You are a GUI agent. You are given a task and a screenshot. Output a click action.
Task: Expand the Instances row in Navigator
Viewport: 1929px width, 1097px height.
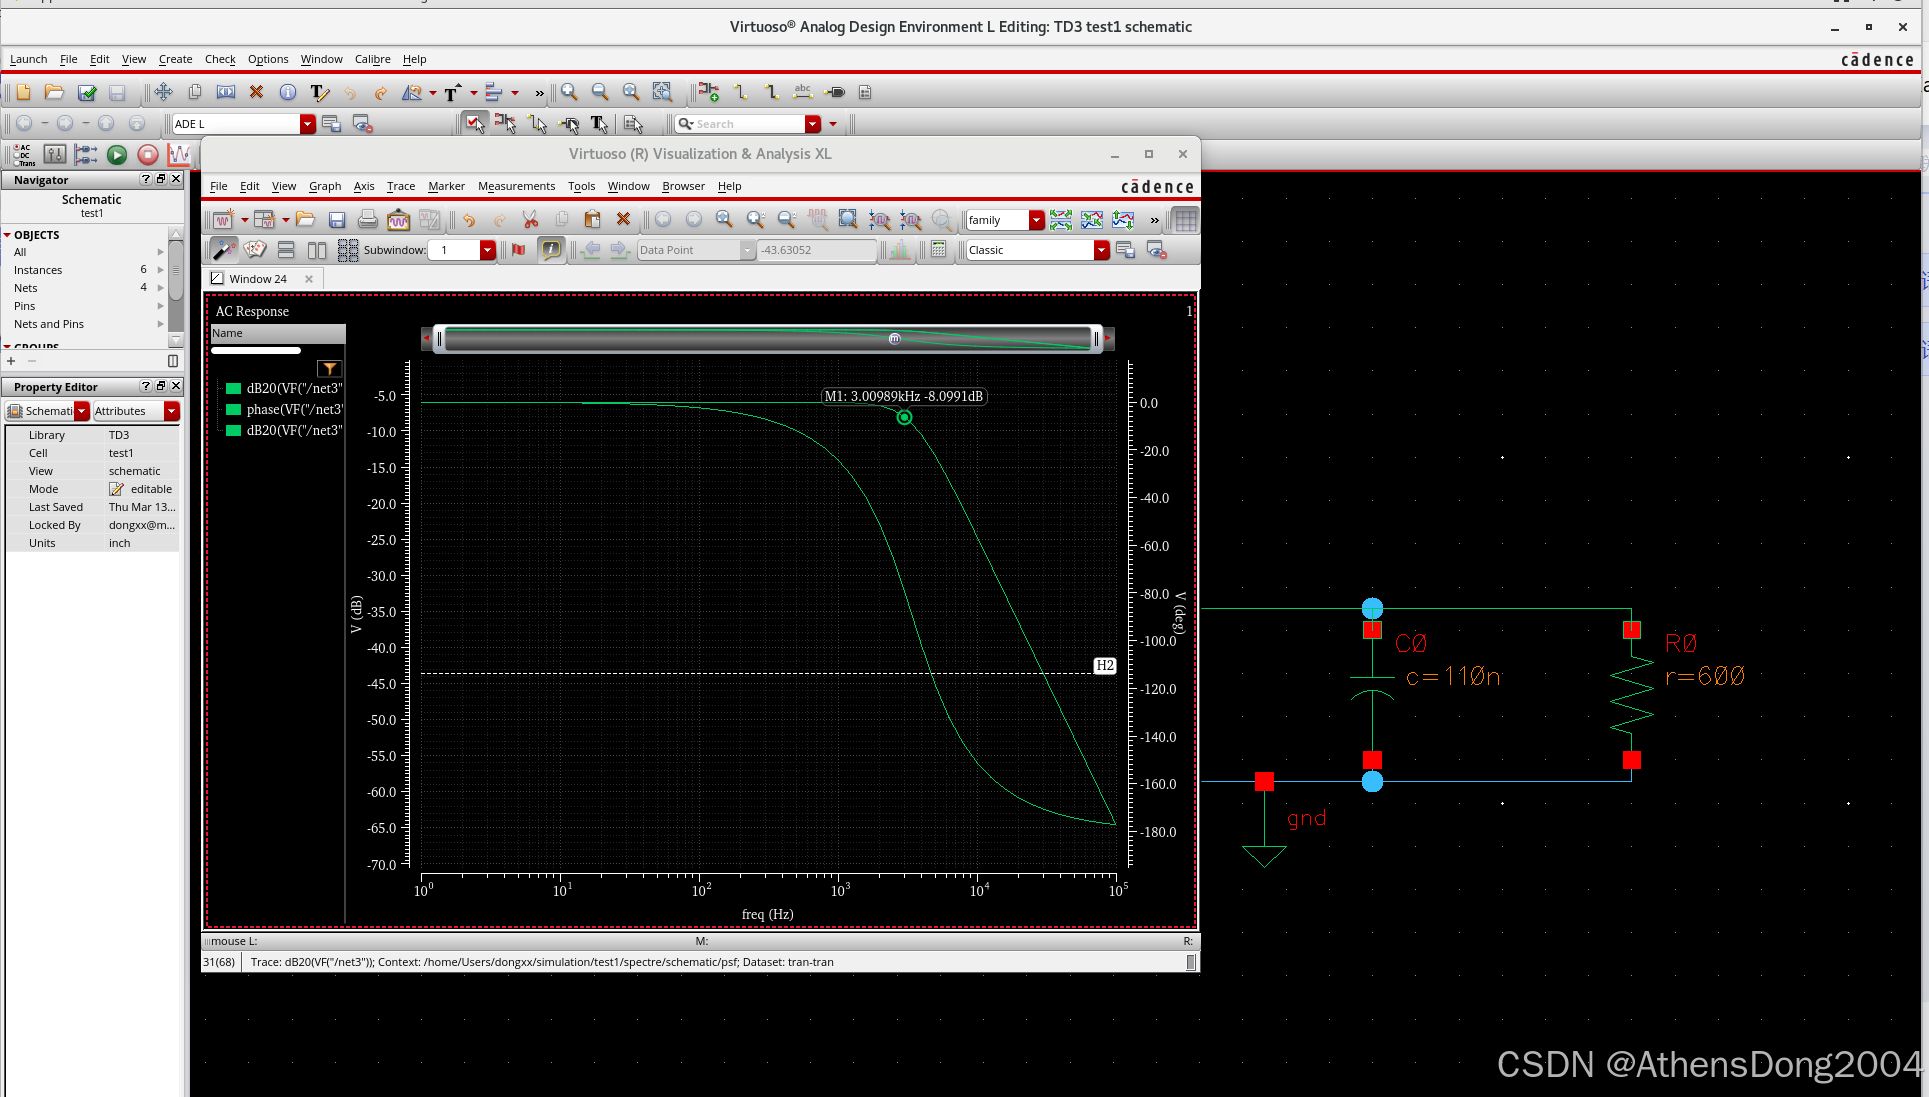160,270
